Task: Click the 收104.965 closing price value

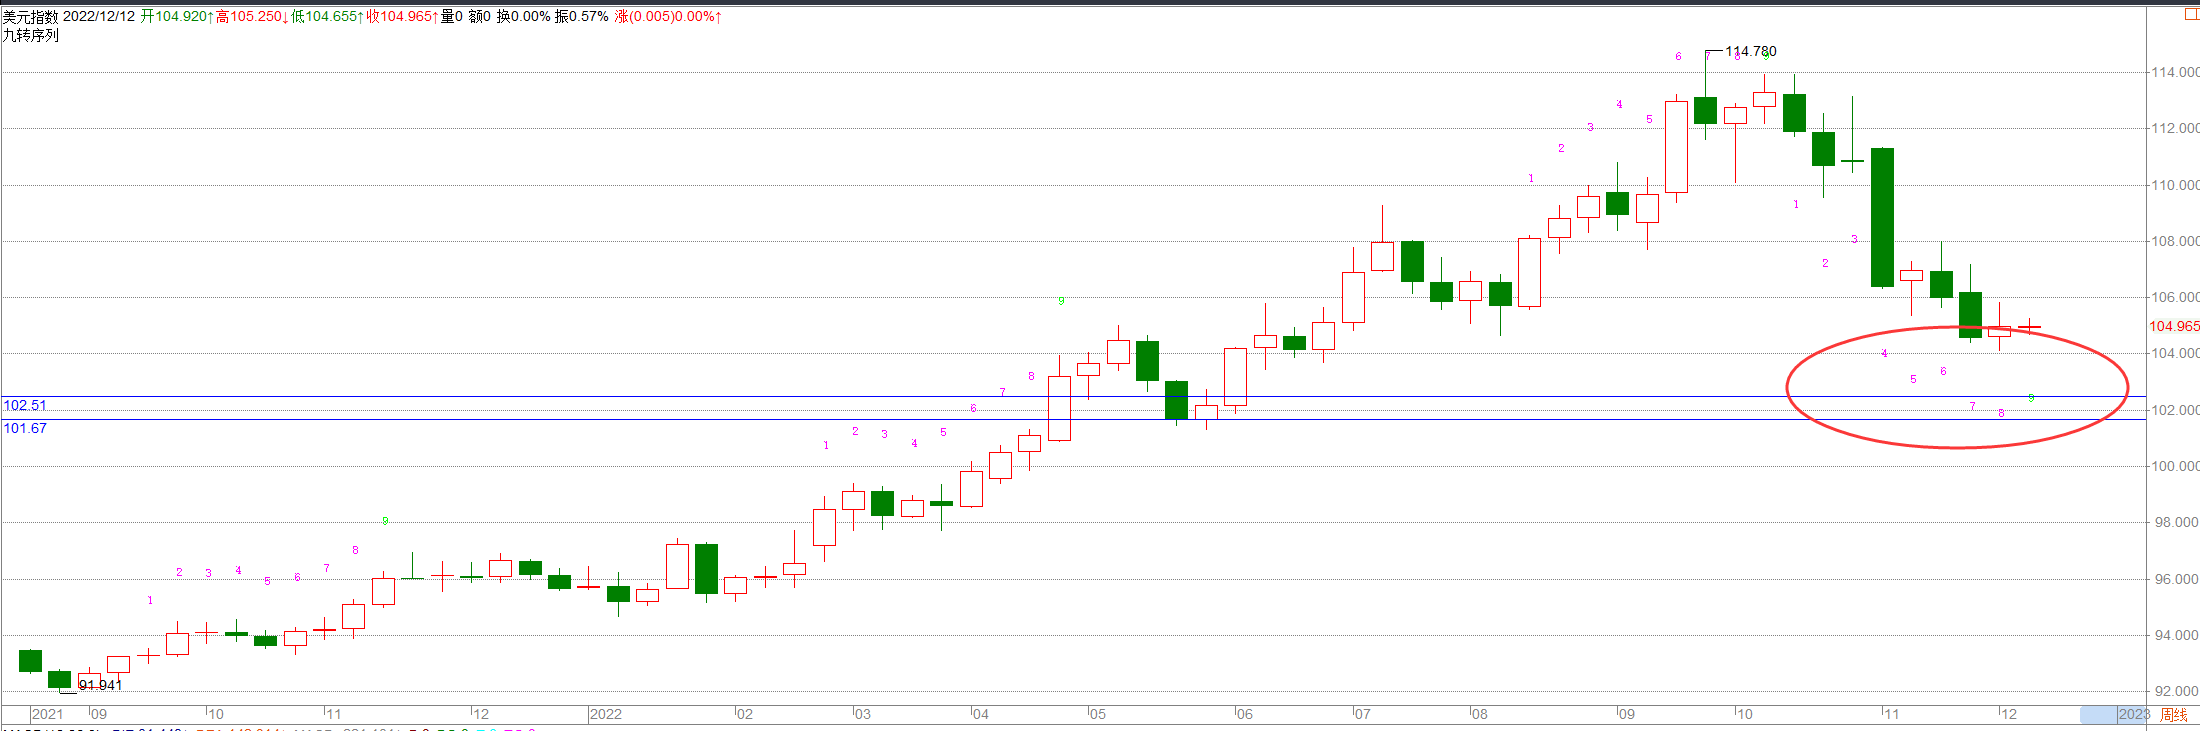Action: coord(402,16)
